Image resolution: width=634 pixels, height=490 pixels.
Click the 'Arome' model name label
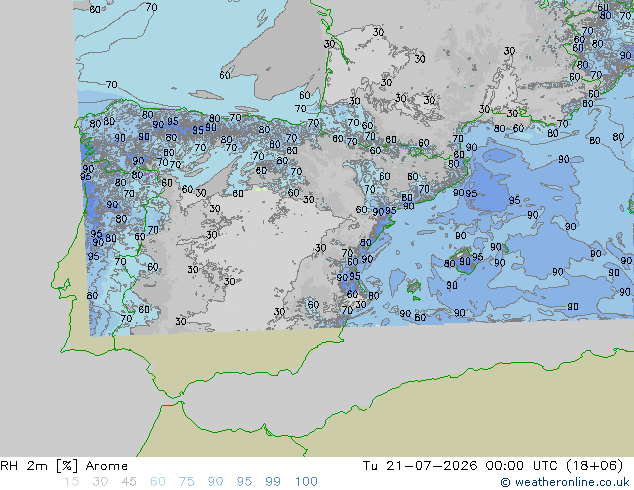(107, 466)
